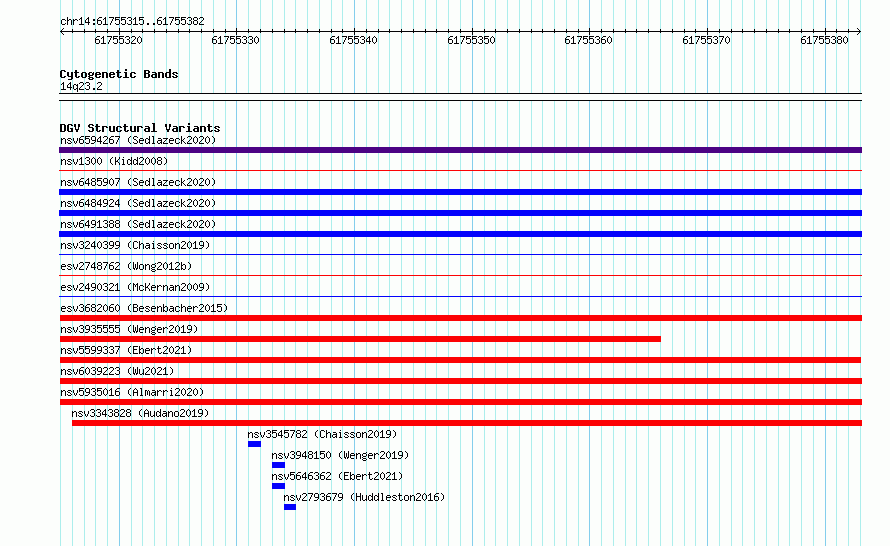Click the Cytogenetic Bands track title

[119, 74]
